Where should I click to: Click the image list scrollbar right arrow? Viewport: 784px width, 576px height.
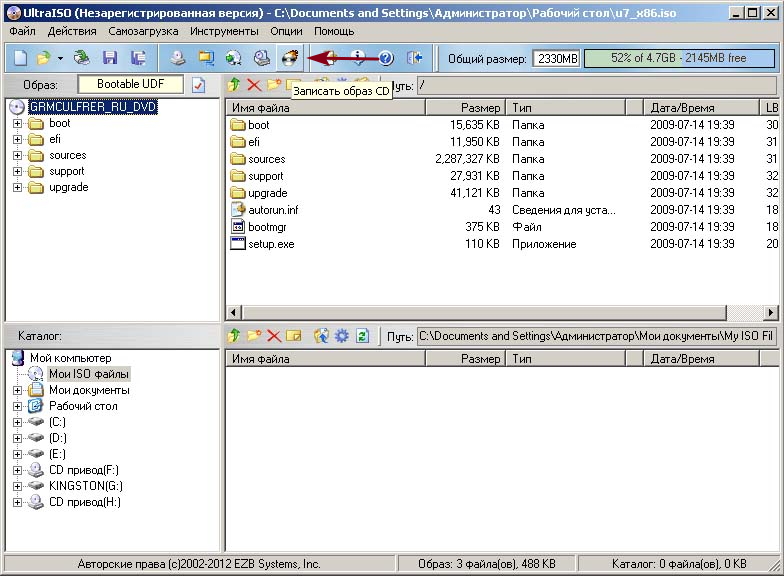point(770,313)
